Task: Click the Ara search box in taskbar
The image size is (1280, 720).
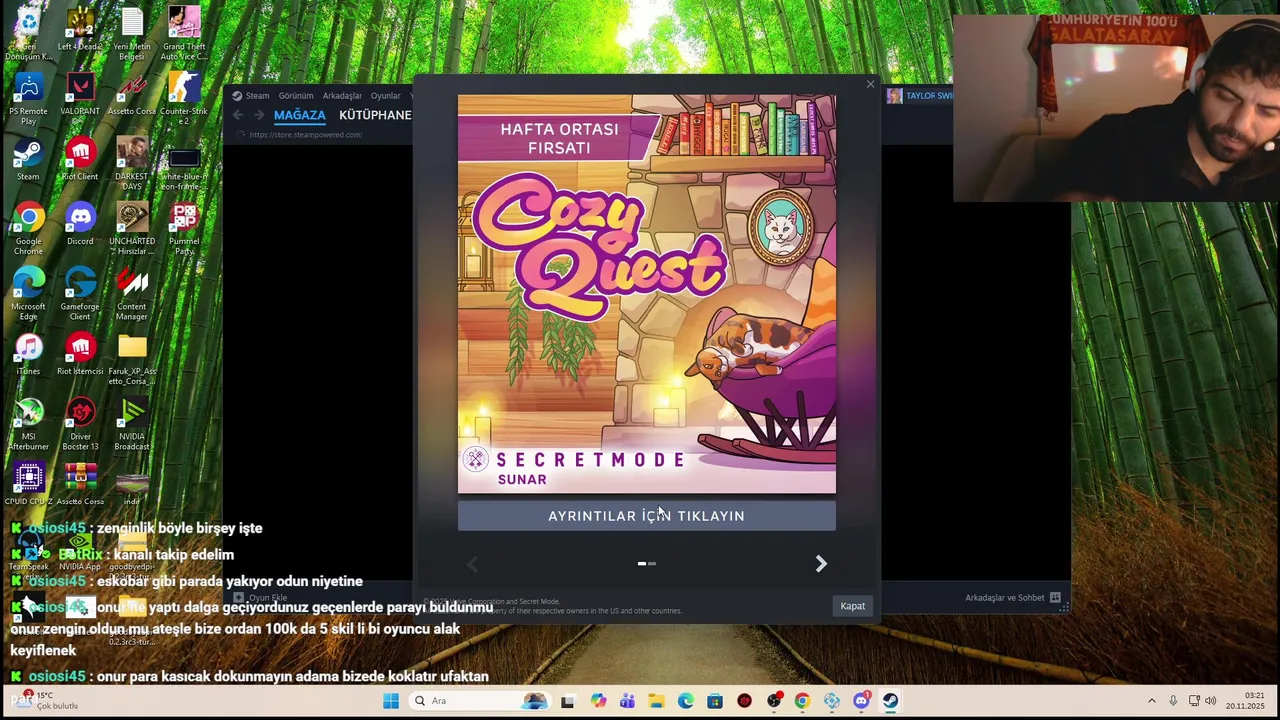Action: [482, 701]
